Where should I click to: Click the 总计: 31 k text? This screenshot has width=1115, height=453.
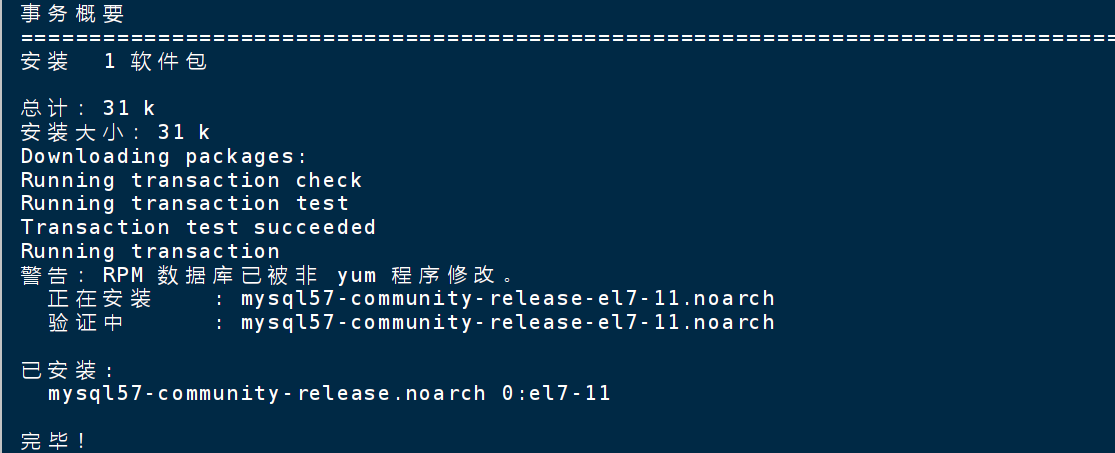click(87, 108)
